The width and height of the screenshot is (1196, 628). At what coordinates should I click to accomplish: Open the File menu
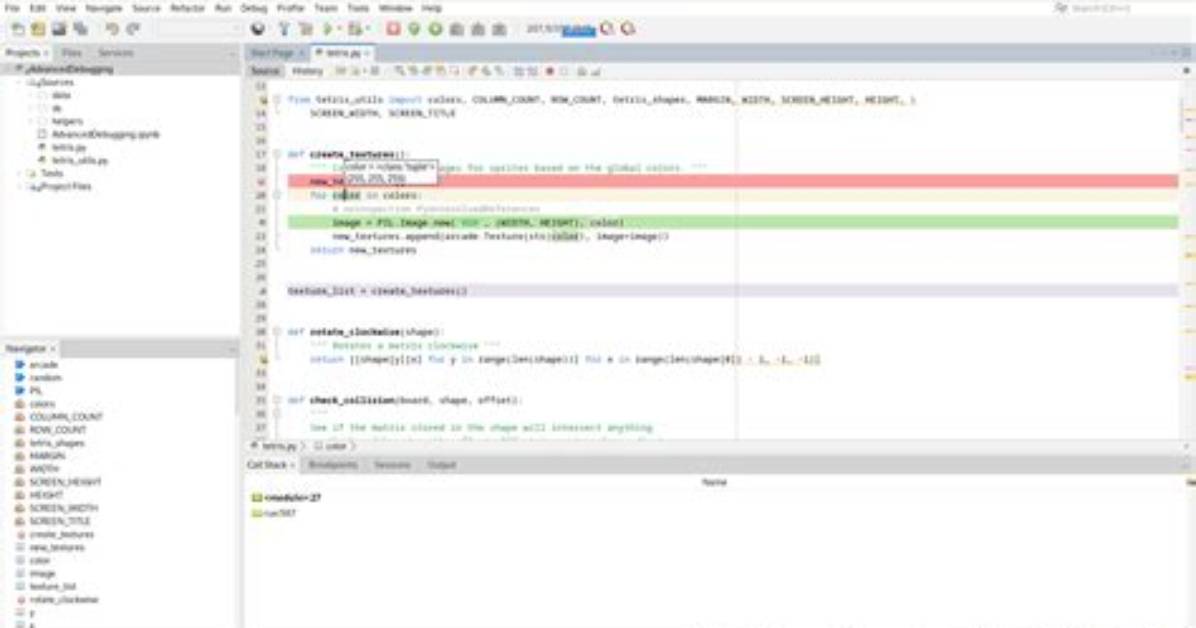coord(12,8)
